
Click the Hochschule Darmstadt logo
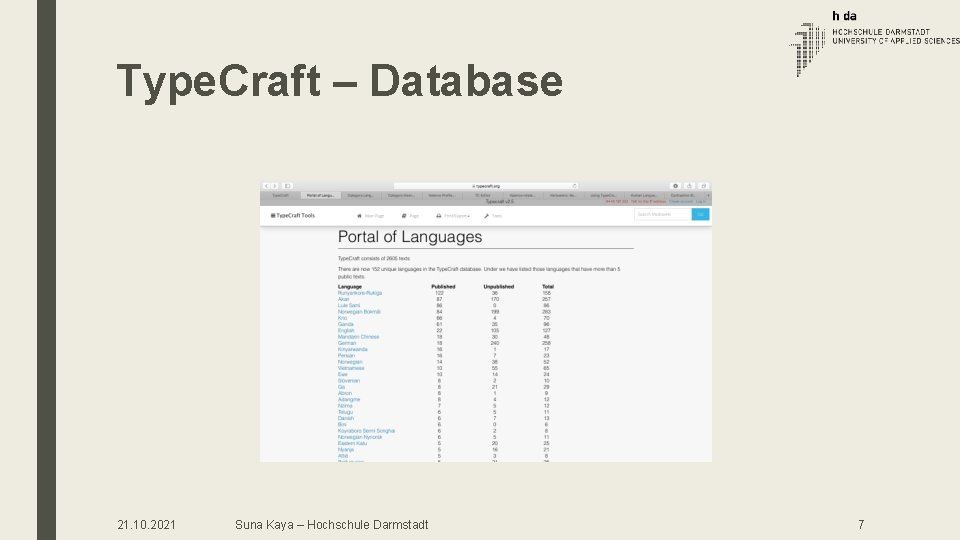(x=874, y=43)
